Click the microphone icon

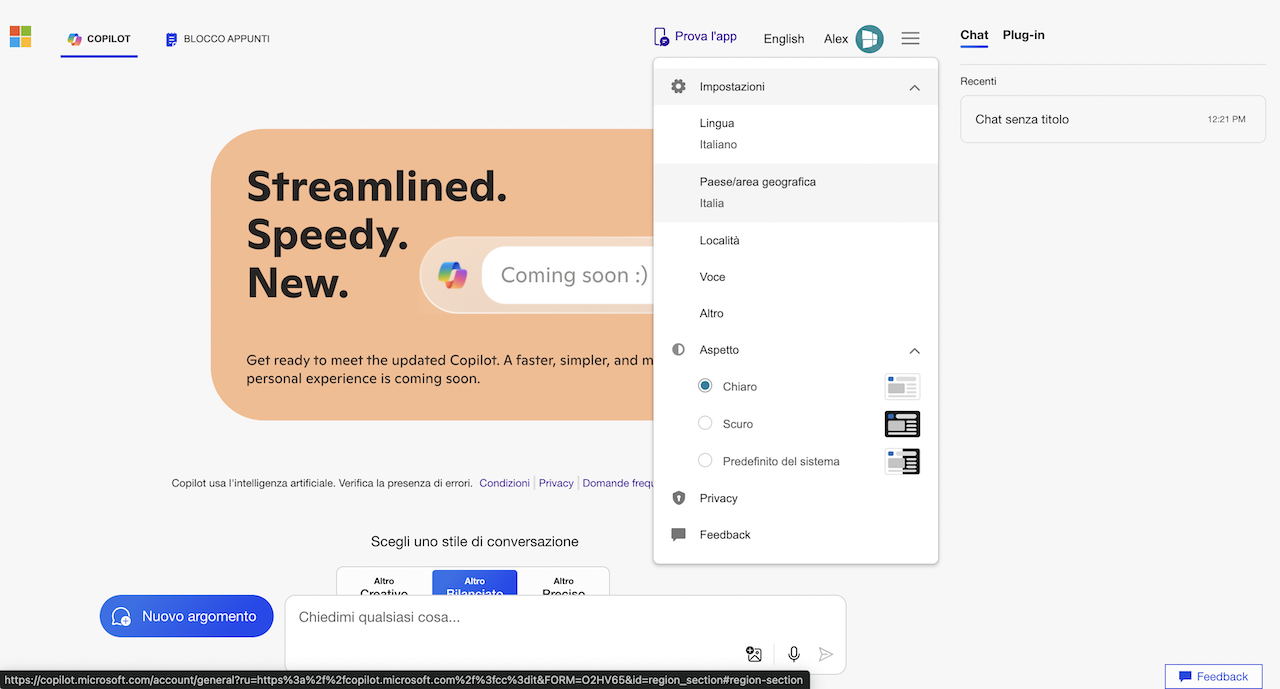click(794, 654)
